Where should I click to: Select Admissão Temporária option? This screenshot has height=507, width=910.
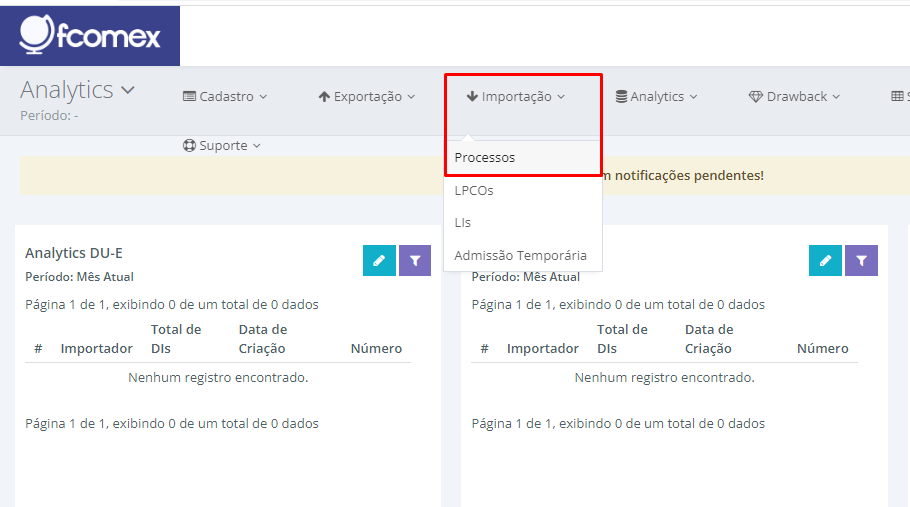tap(523, 255)
